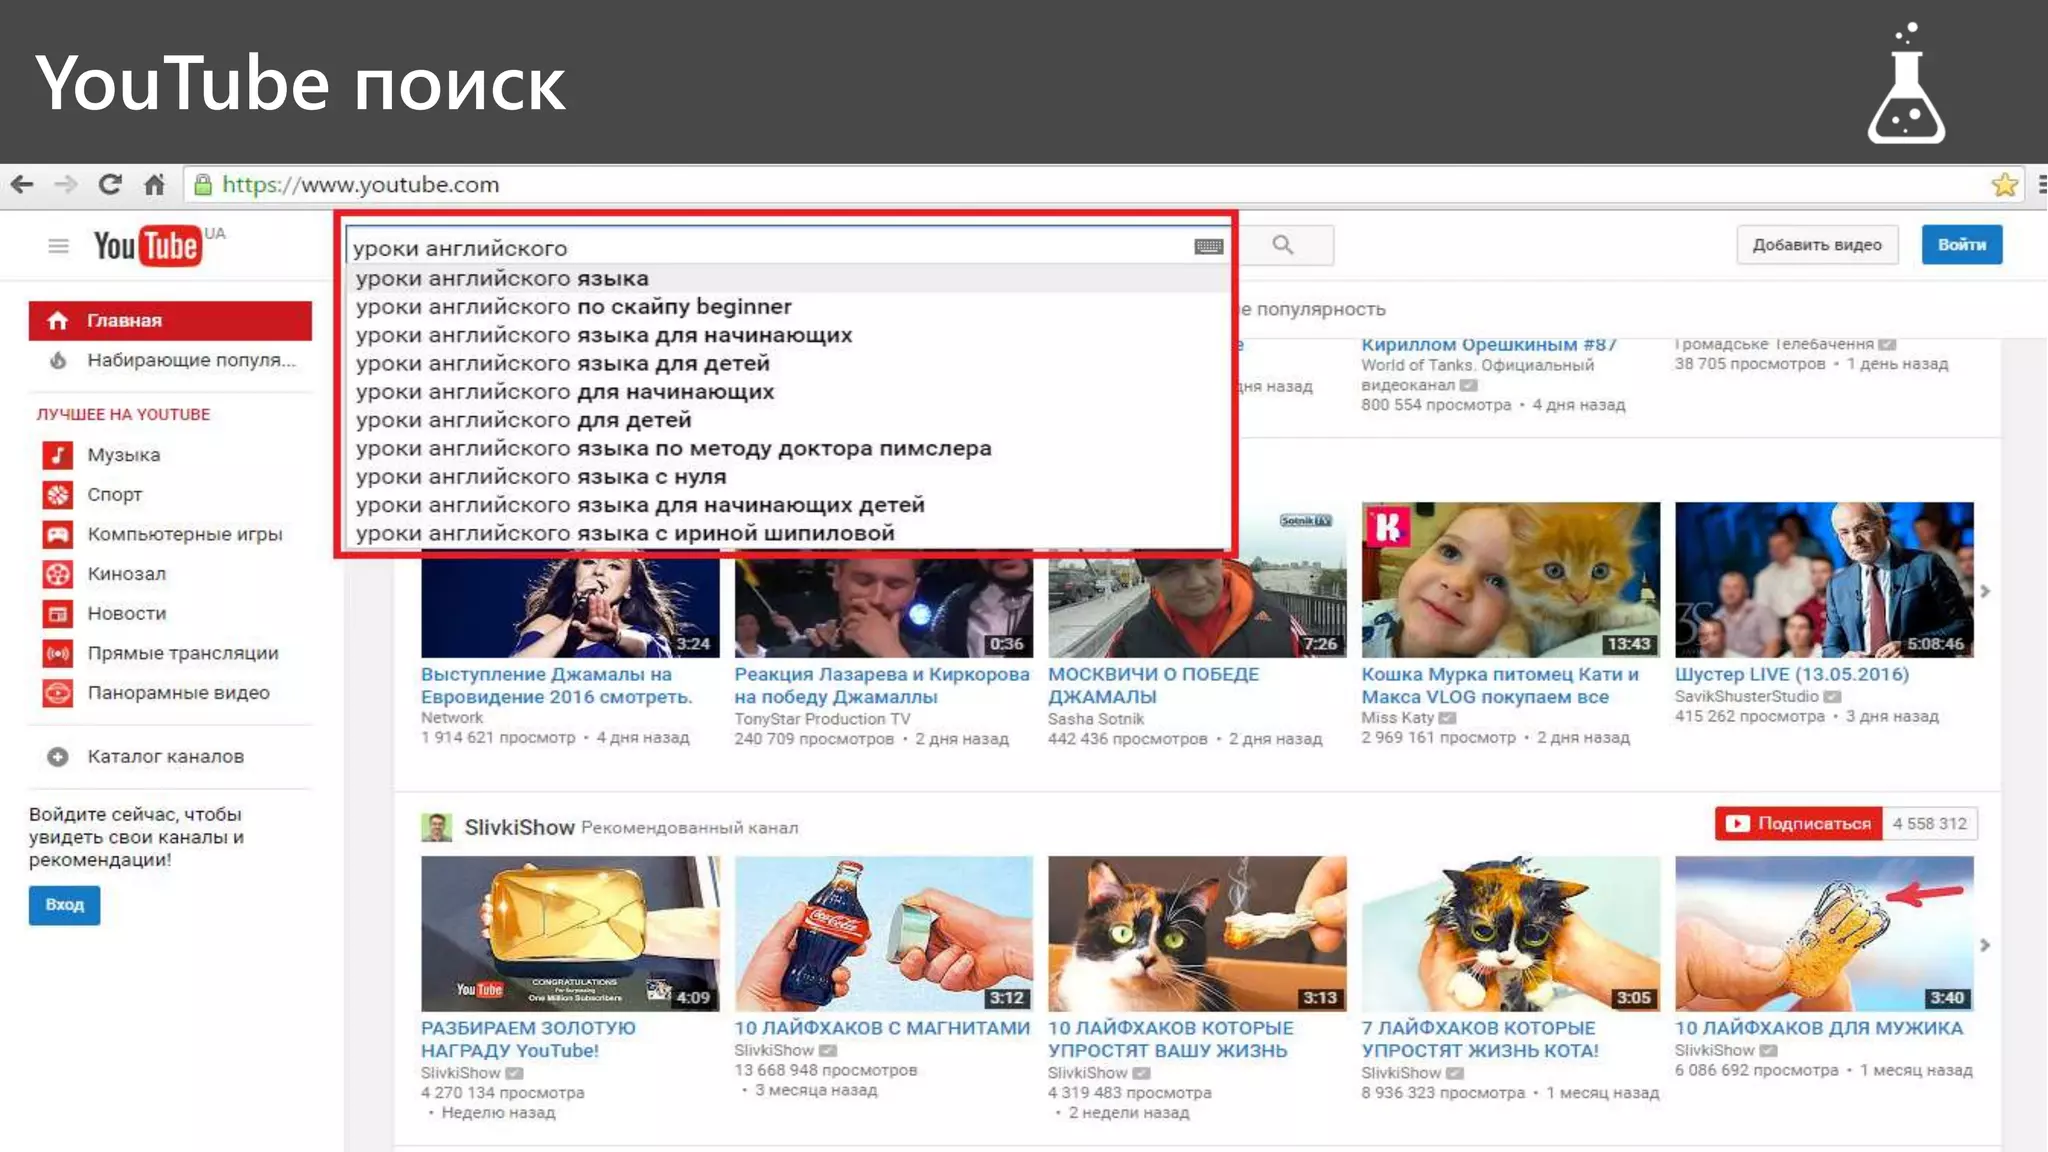The height and width of the screenshot is (1152, 2048).
Task: Open the browser home page icon
Action: [154, 184]
